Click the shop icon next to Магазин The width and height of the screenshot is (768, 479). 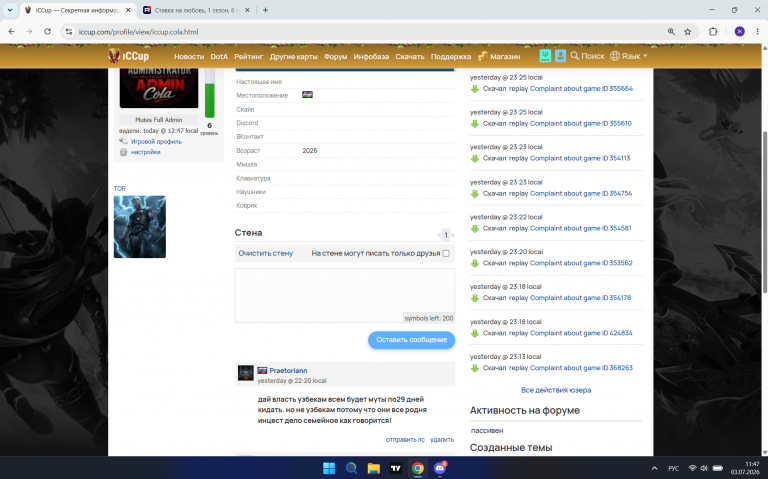tap(482, 56)
